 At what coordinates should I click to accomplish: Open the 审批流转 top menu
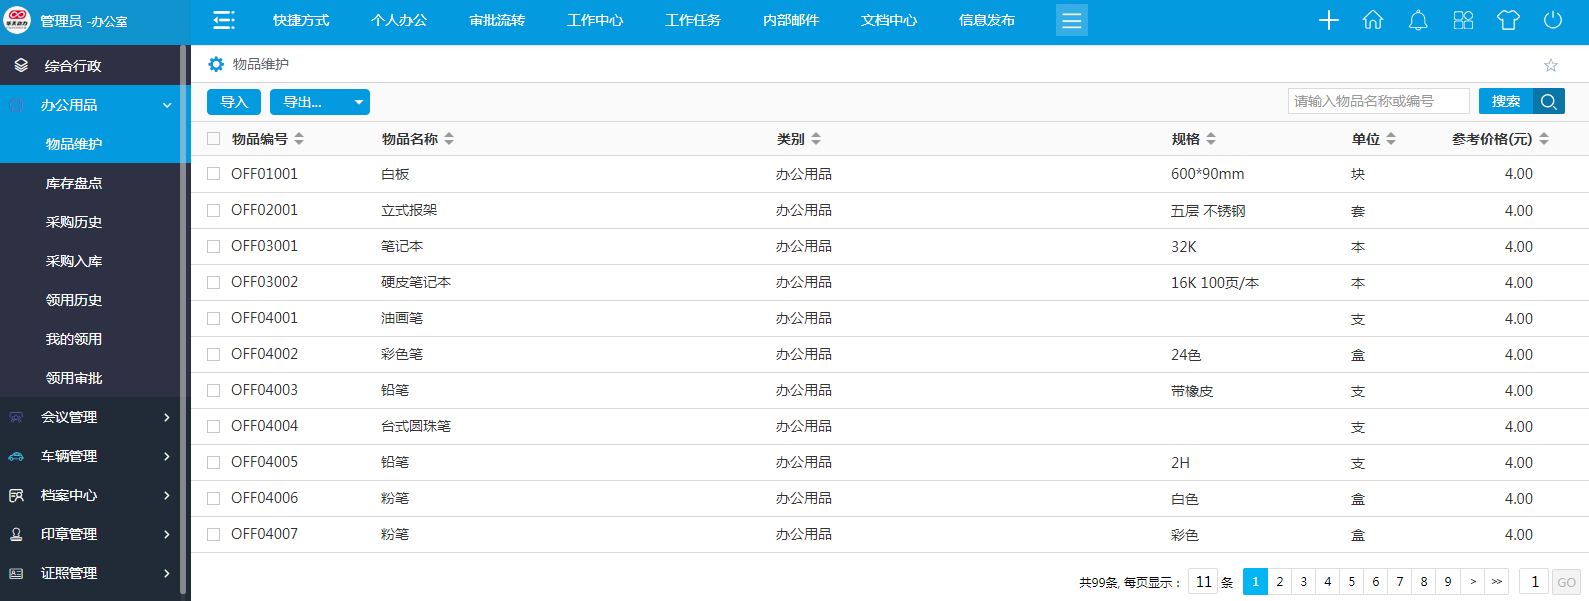tap(497, 20)
